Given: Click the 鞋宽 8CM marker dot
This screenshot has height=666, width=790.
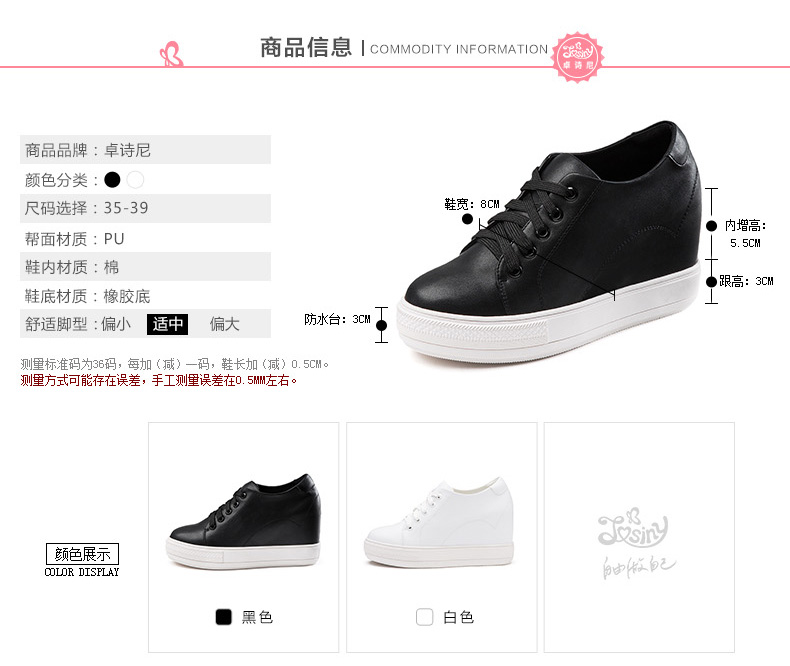Looking at the screenshot, I should click(x=468, y=219).
